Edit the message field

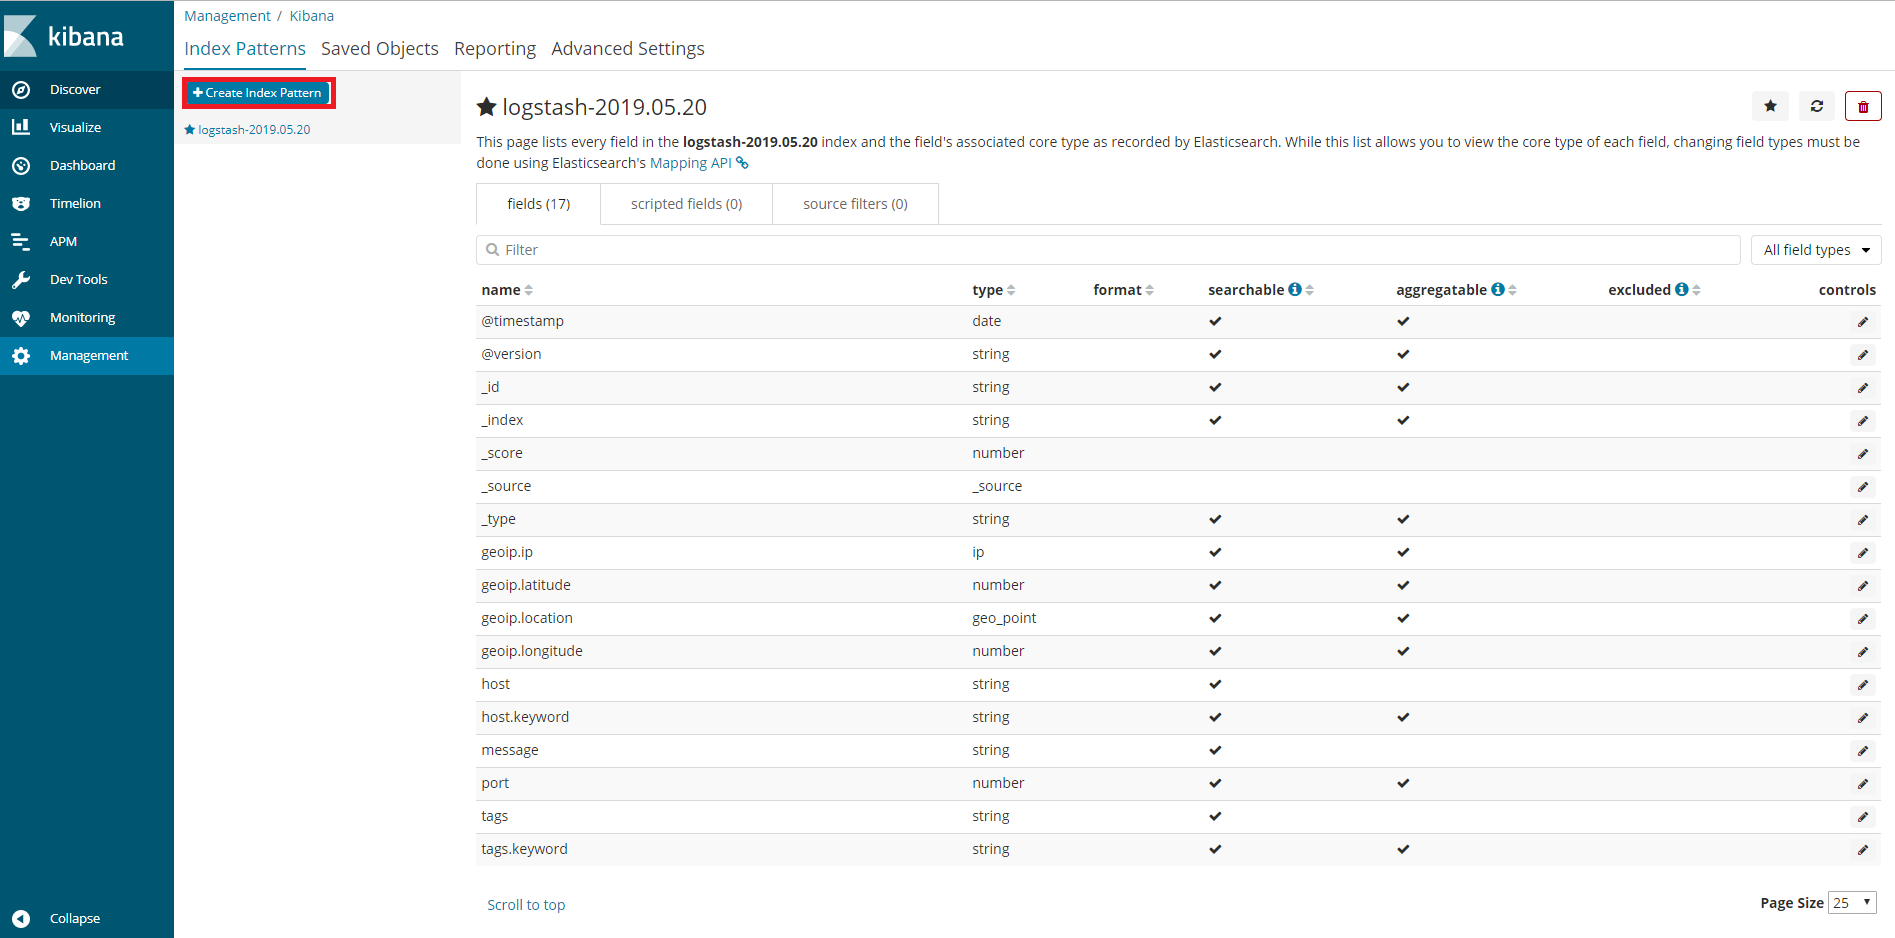click(1863, 751)
